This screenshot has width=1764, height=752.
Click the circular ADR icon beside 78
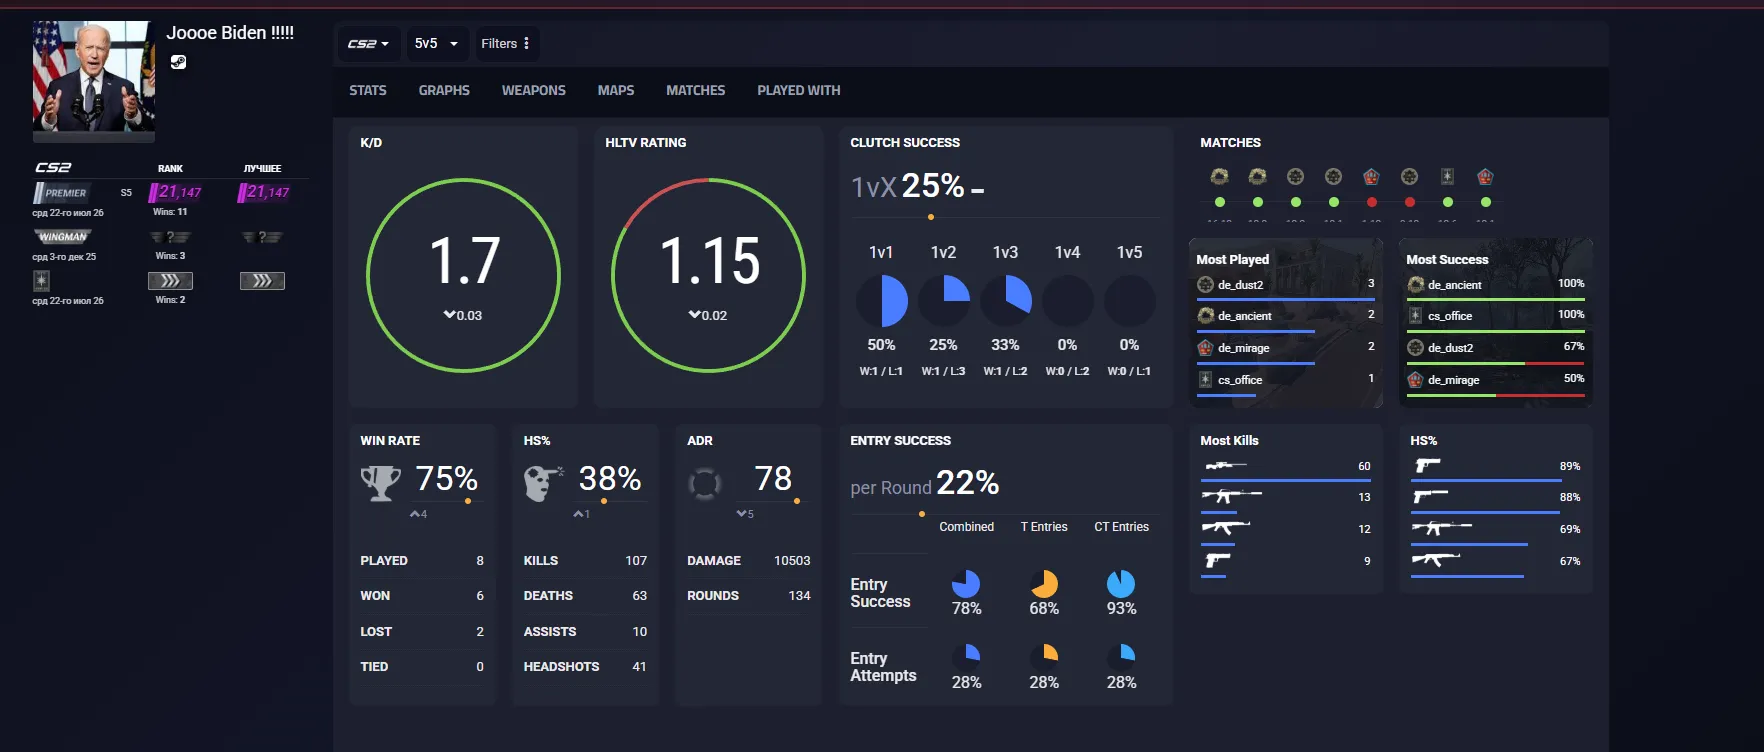705,484
